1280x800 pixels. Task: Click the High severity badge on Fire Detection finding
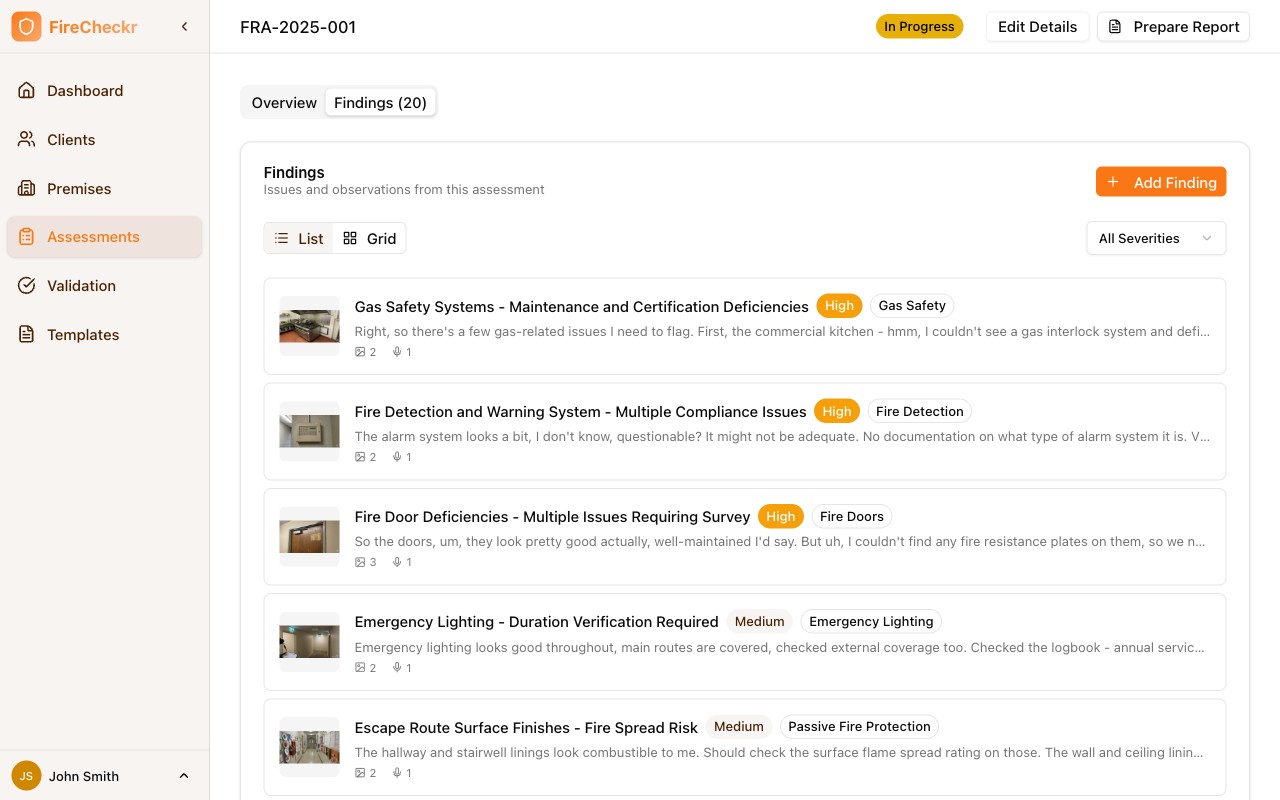click(837, 411)
